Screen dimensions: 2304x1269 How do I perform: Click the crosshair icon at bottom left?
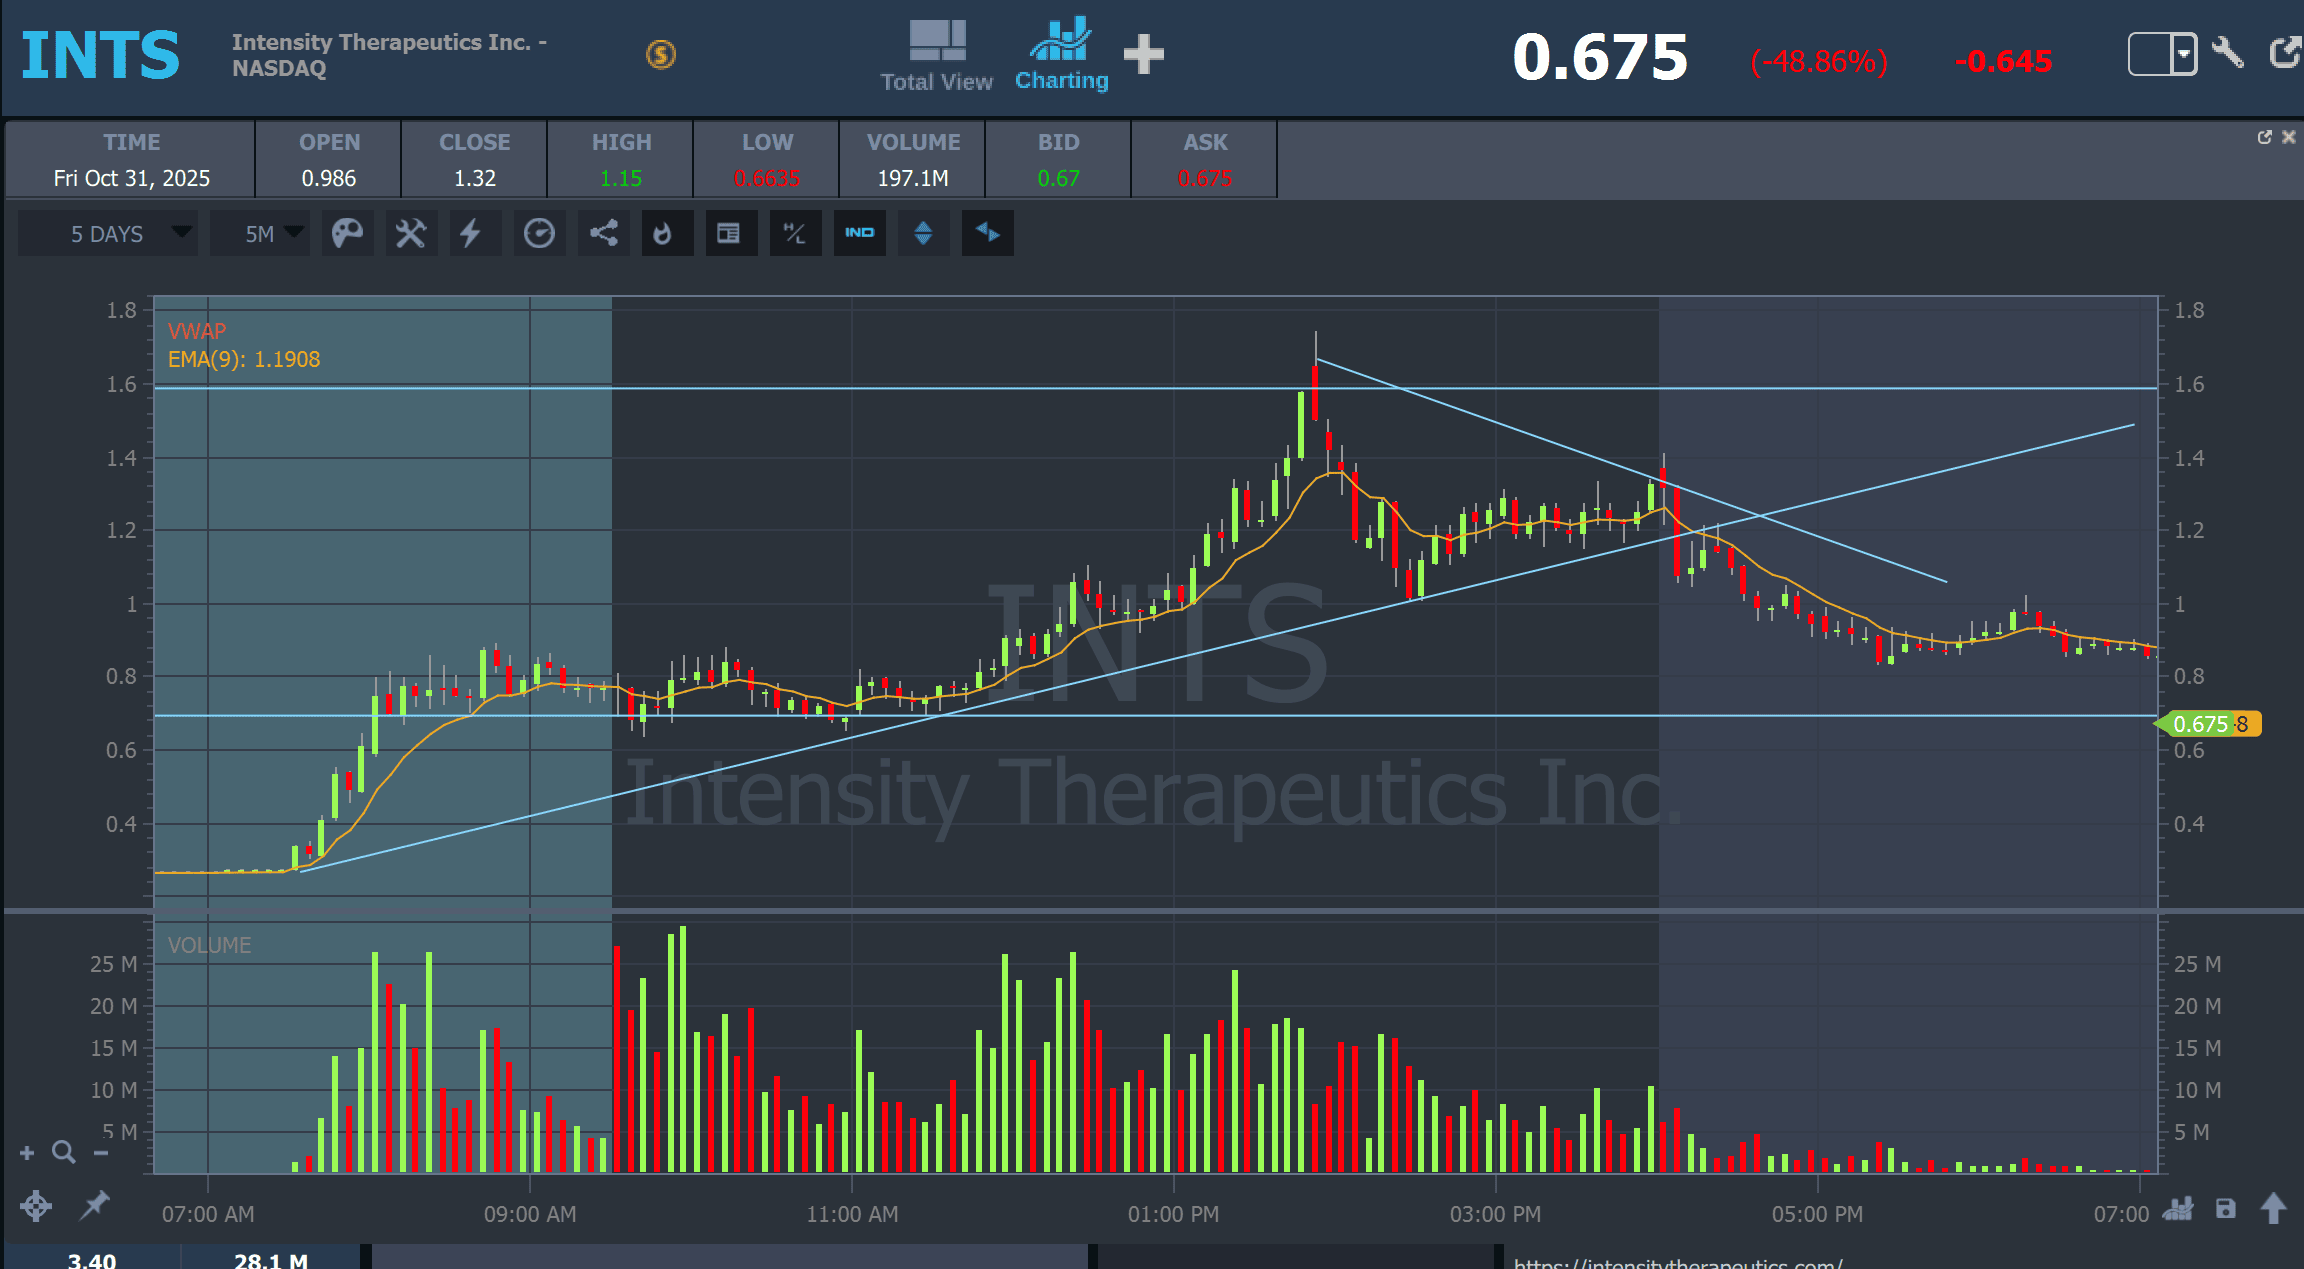coord(36,1205)
